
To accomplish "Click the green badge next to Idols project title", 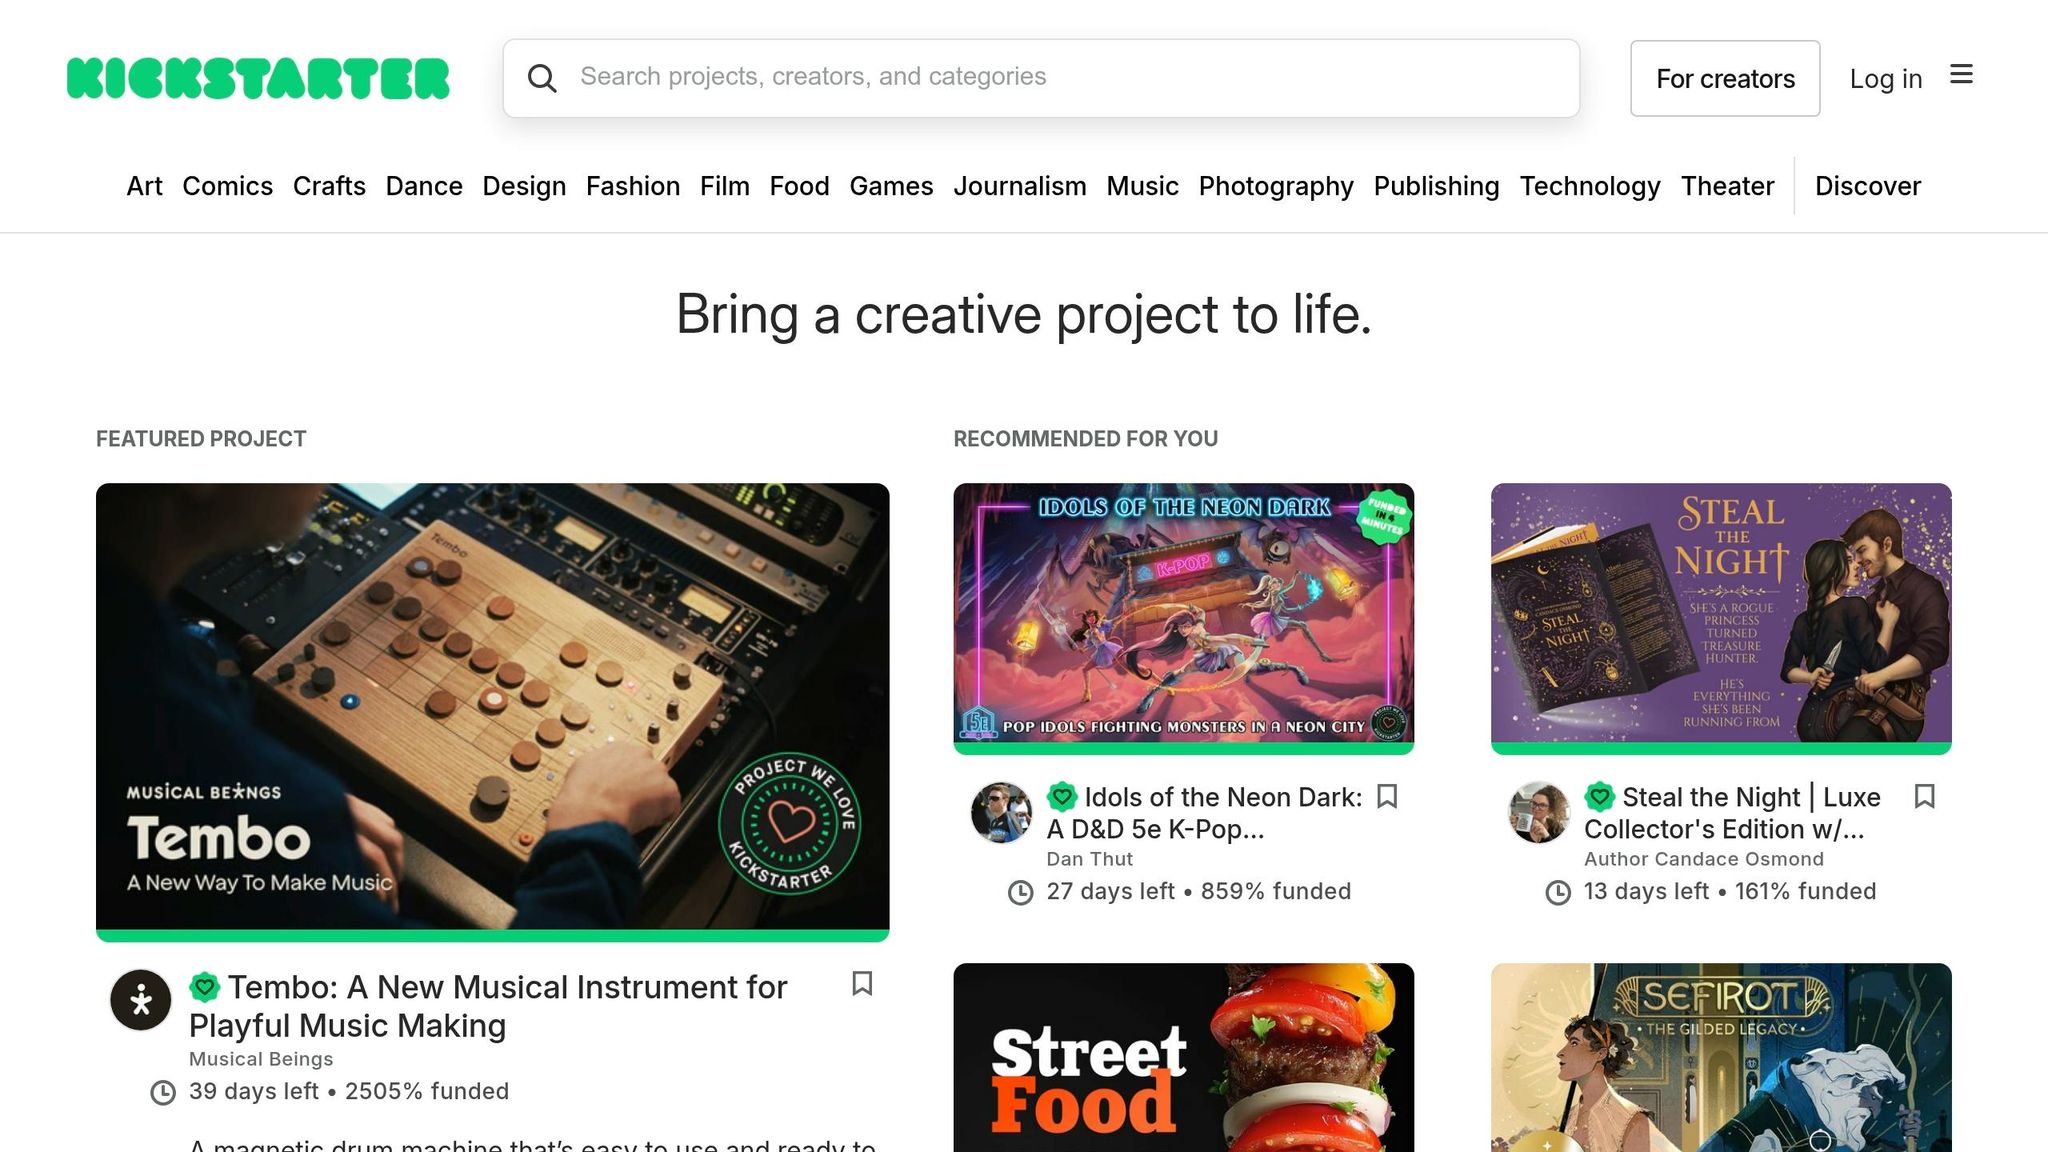I will click(x=1062, y=797).
